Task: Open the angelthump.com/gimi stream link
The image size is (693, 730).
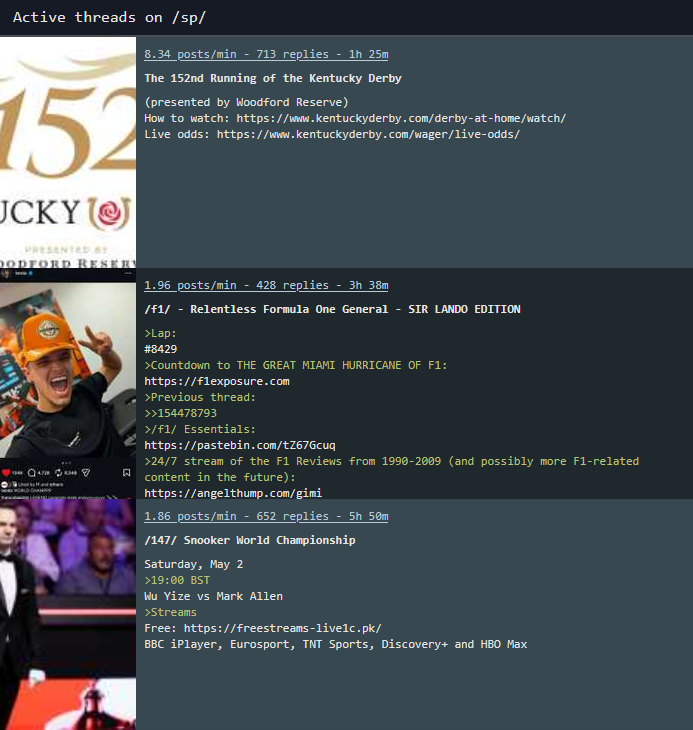Action: click(233, 493)
